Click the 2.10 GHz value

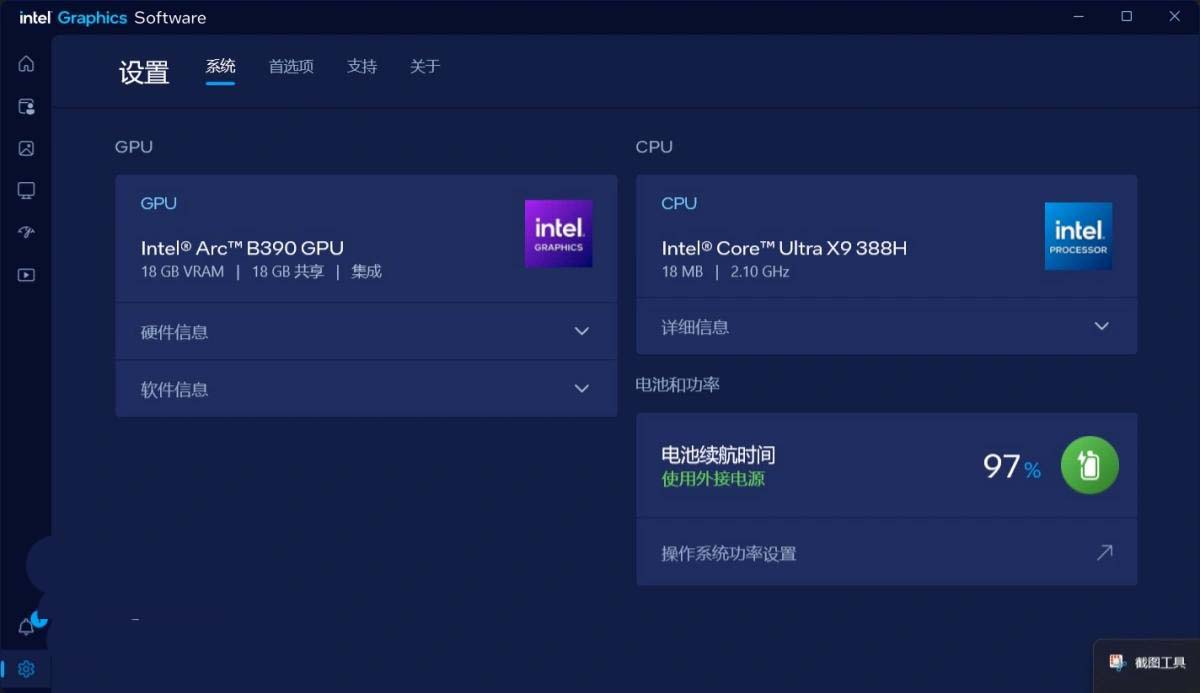761,271
